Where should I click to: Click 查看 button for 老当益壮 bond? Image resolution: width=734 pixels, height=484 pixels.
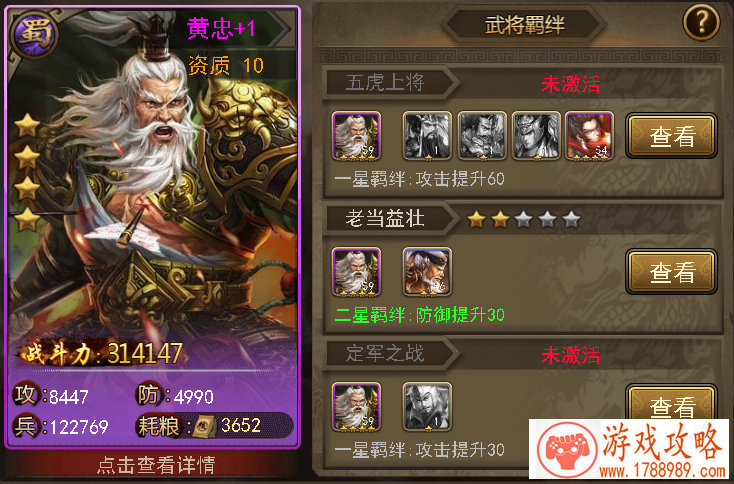point(671,272)
